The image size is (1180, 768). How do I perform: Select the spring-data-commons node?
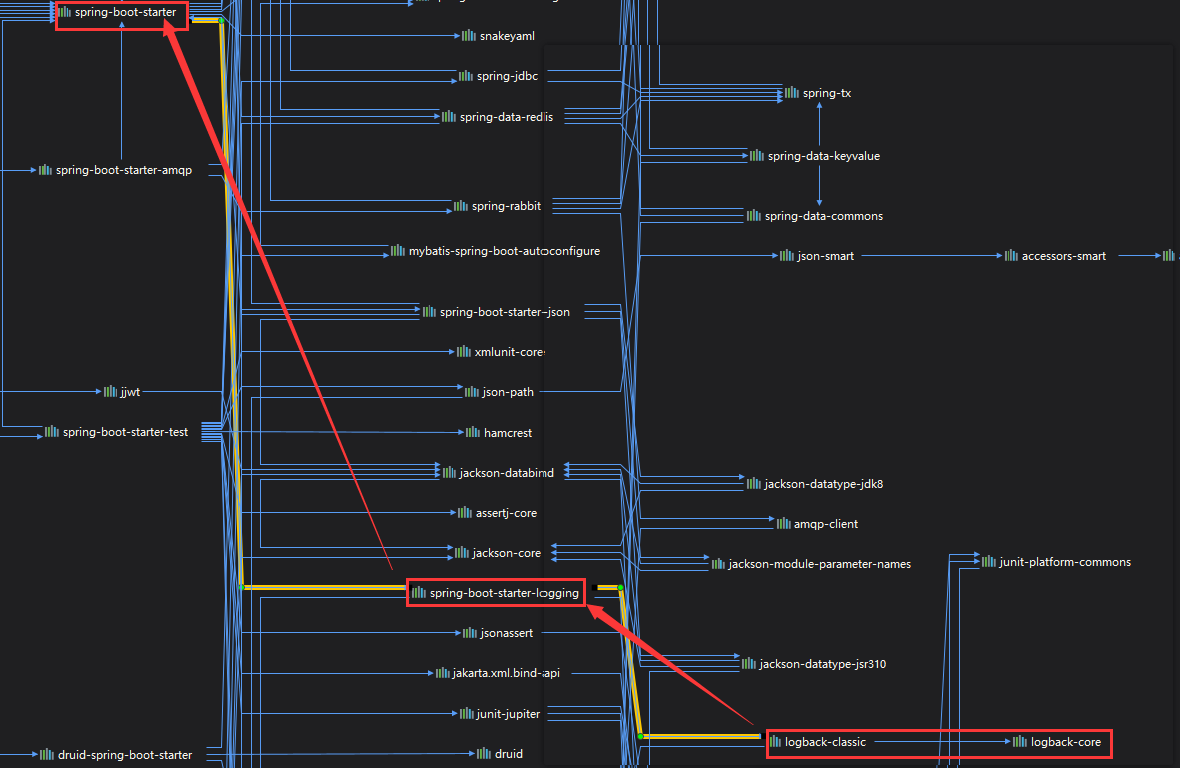(x=823, y=215)
